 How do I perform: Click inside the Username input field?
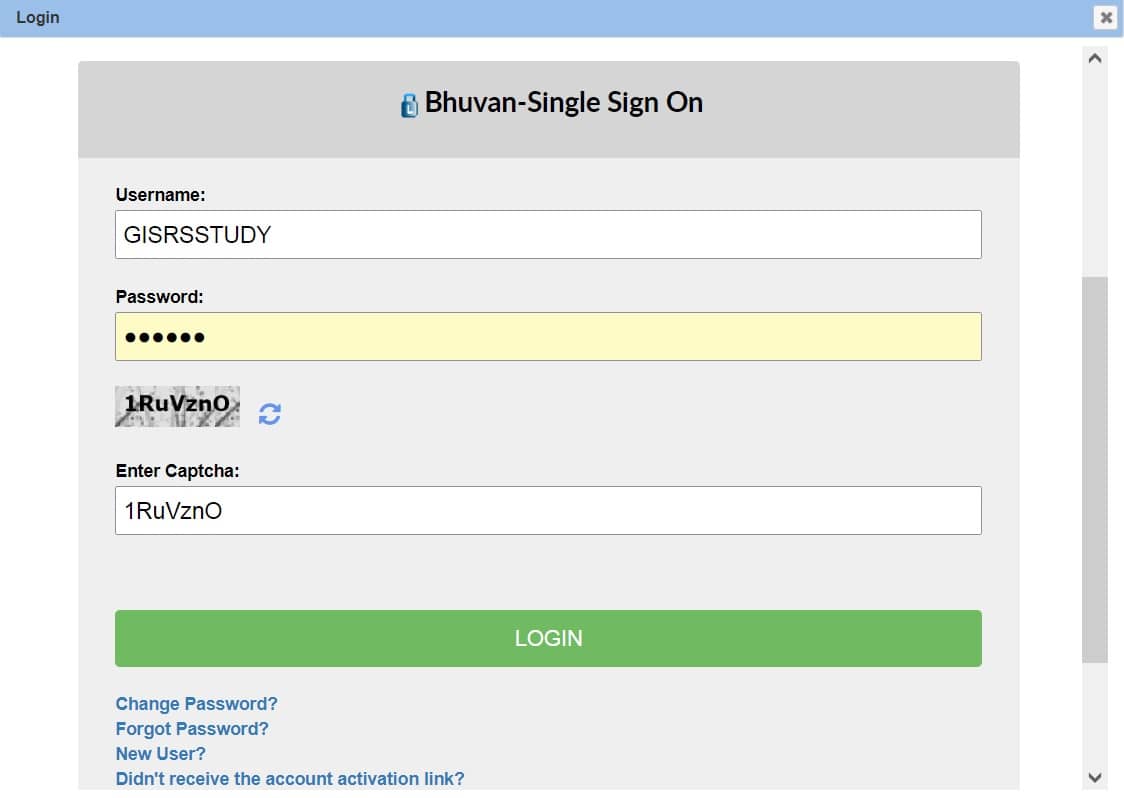click(548, 234)
